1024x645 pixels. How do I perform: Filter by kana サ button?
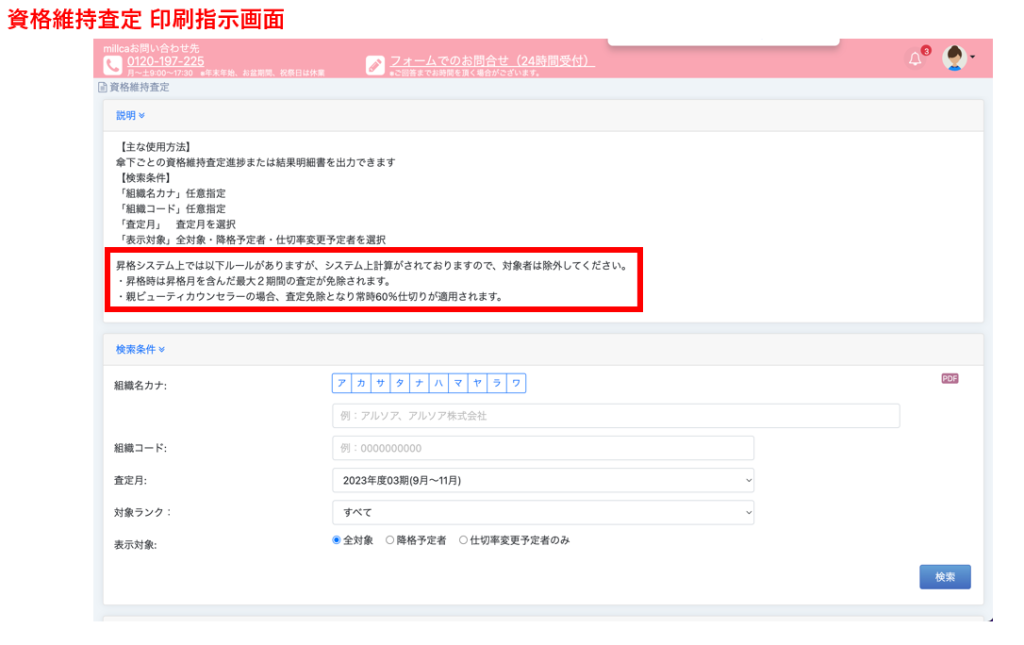point(380,383)
